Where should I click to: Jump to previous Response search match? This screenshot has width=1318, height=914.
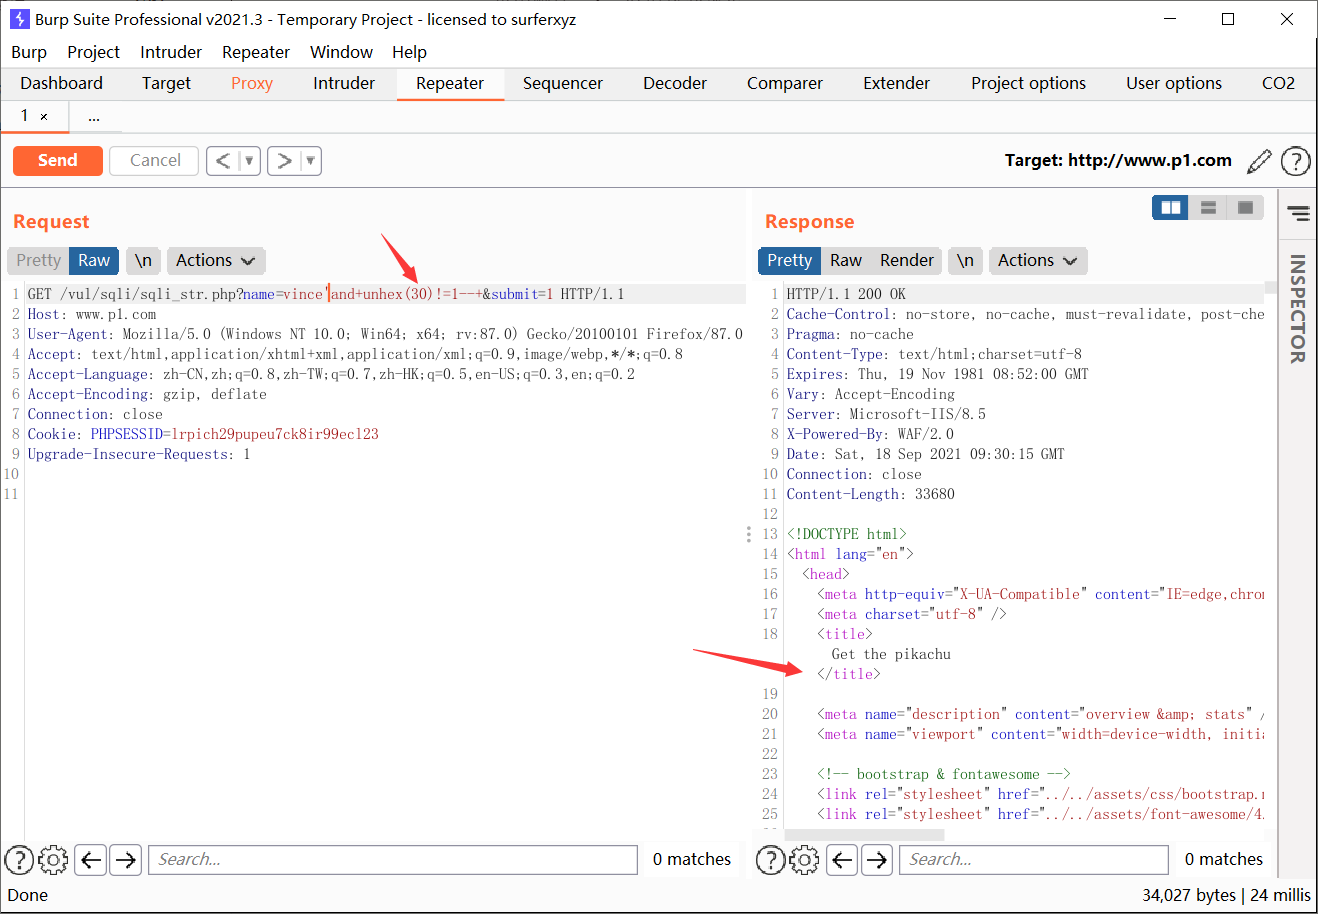point(843,859)
